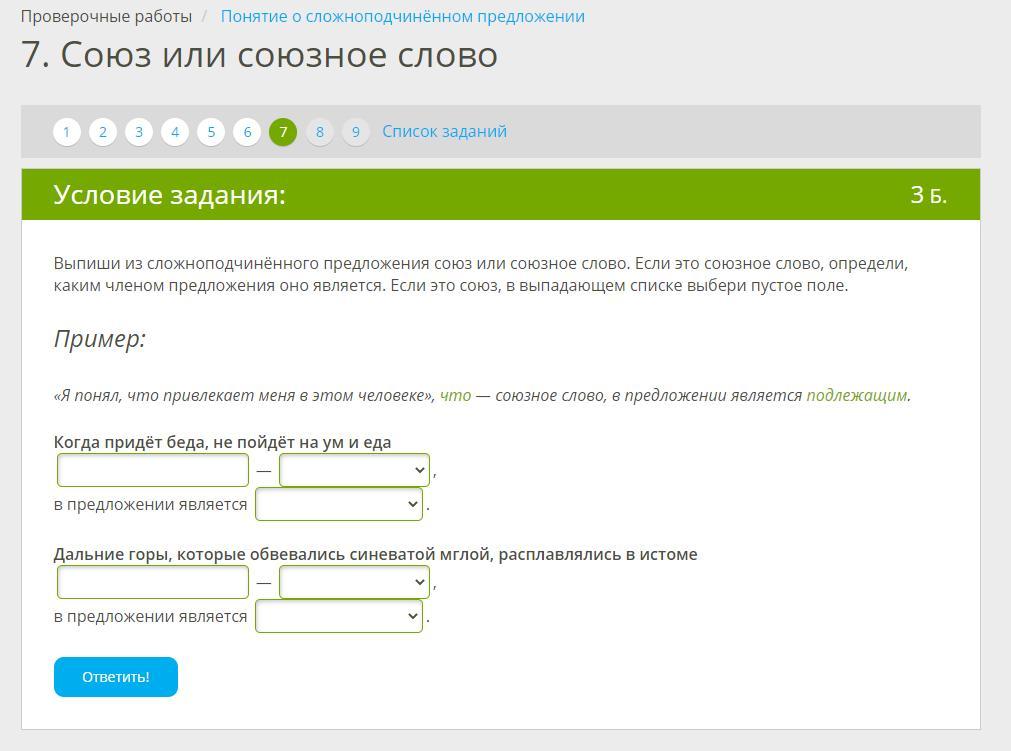This screenshot has width=1011, height=751.
Task: Go to task number 4
Action: click(175, 132)
